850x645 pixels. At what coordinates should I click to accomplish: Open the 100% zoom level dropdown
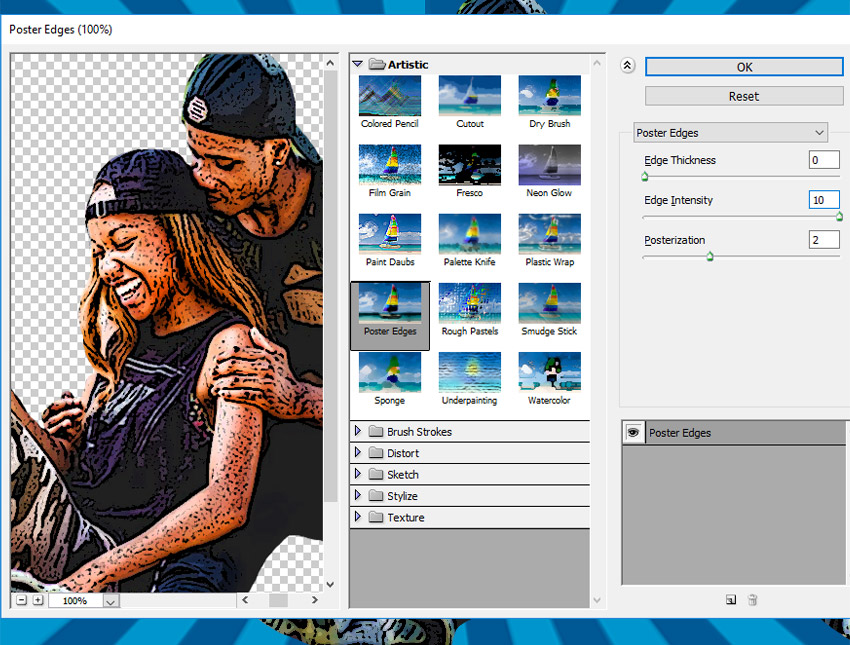click(x=110, y=601)
